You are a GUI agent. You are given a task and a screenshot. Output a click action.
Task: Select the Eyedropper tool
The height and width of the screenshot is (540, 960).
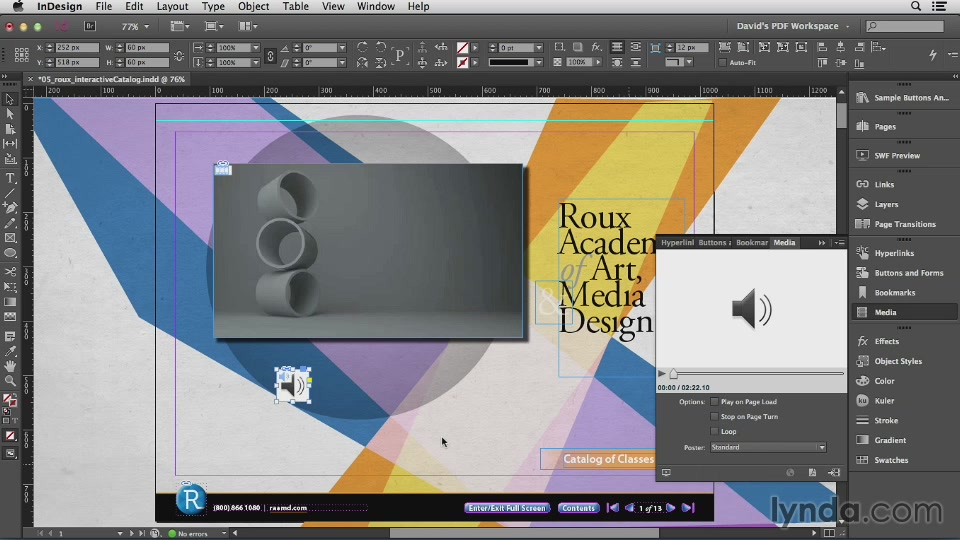[10, 351]
